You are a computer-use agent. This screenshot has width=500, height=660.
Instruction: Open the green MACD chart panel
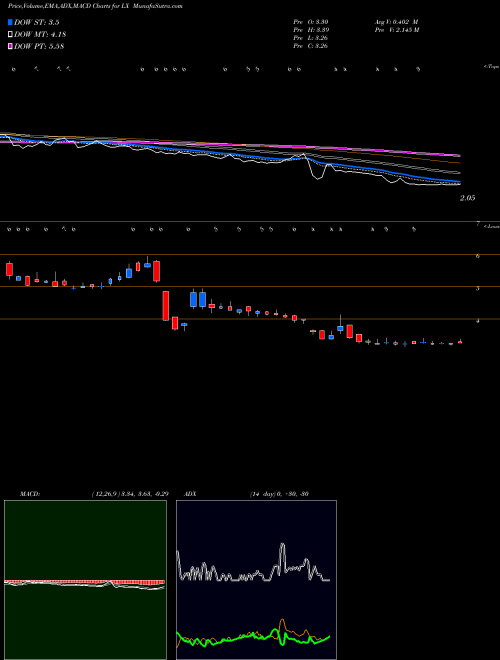85,580
